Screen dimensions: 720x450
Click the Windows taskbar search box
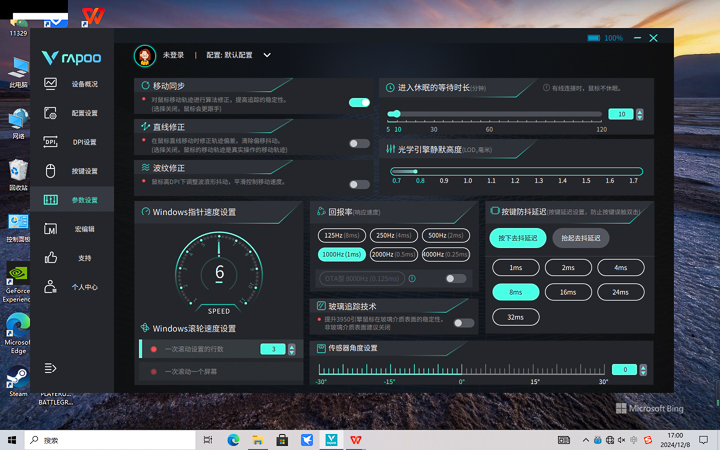click(x=110, y=440)
